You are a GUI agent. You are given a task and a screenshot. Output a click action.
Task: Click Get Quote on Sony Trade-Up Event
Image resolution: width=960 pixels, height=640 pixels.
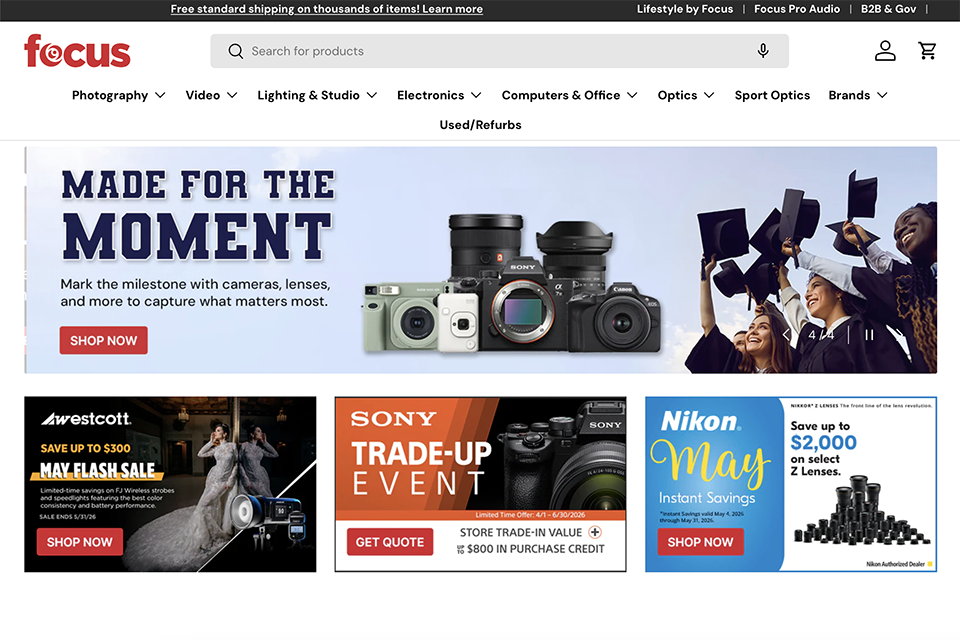pos(390,542)
